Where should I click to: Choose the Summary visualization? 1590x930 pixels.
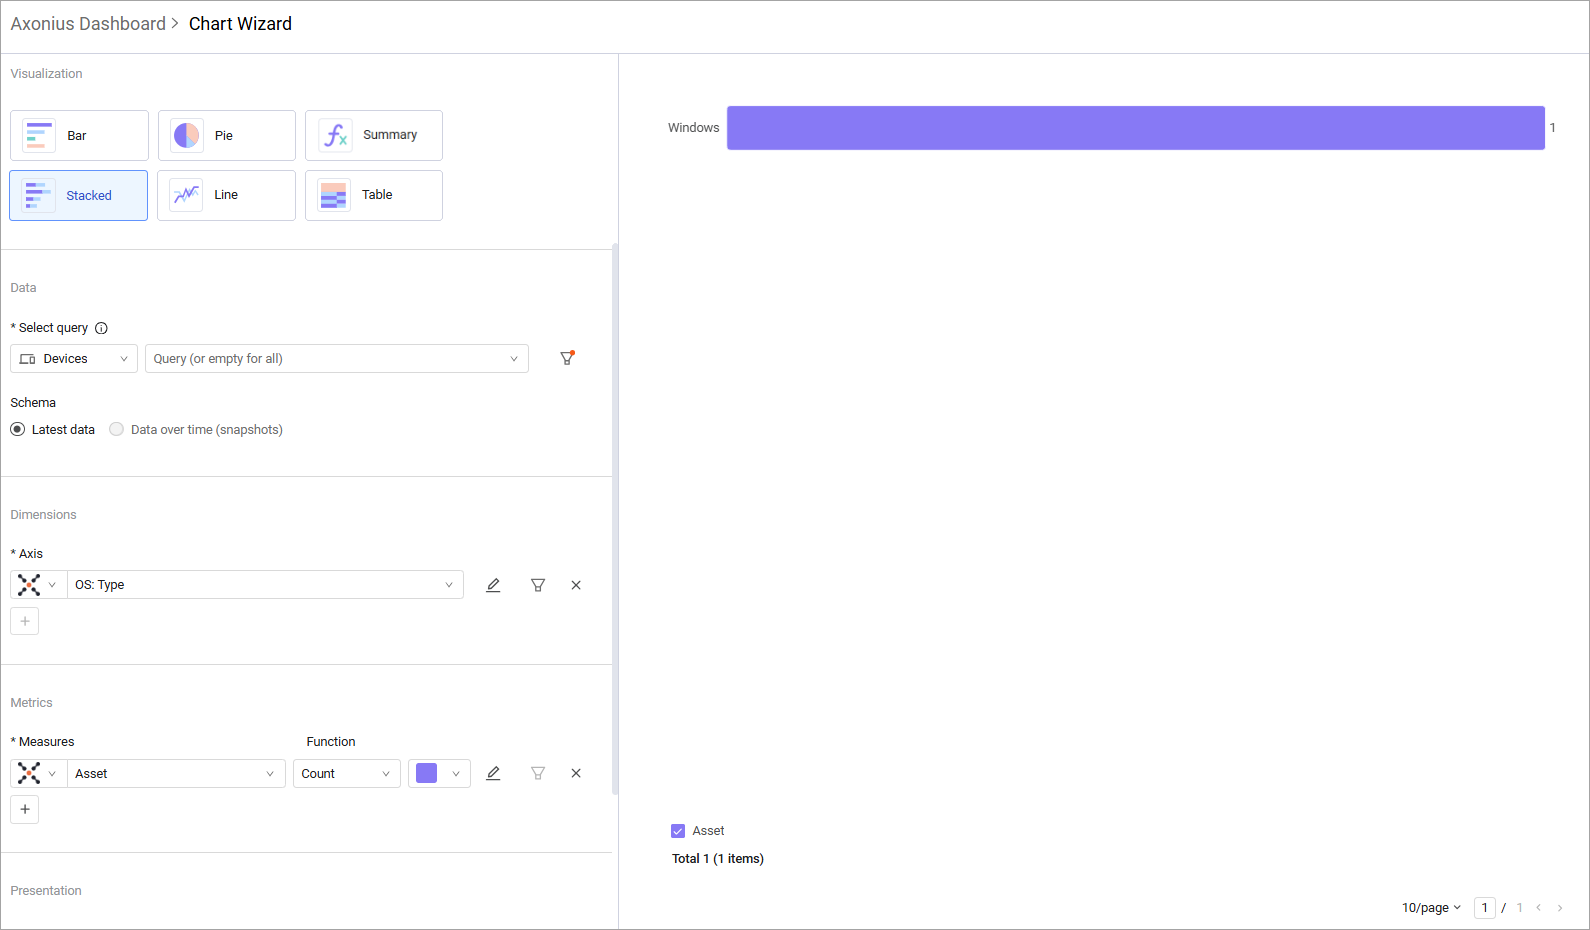pos(374,135)
